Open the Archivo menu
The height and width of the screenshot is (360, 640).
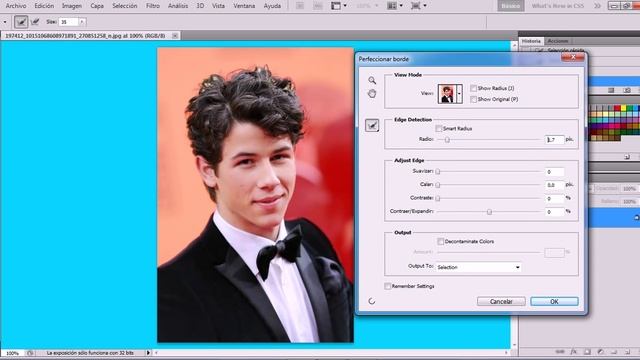pos(16,6)
